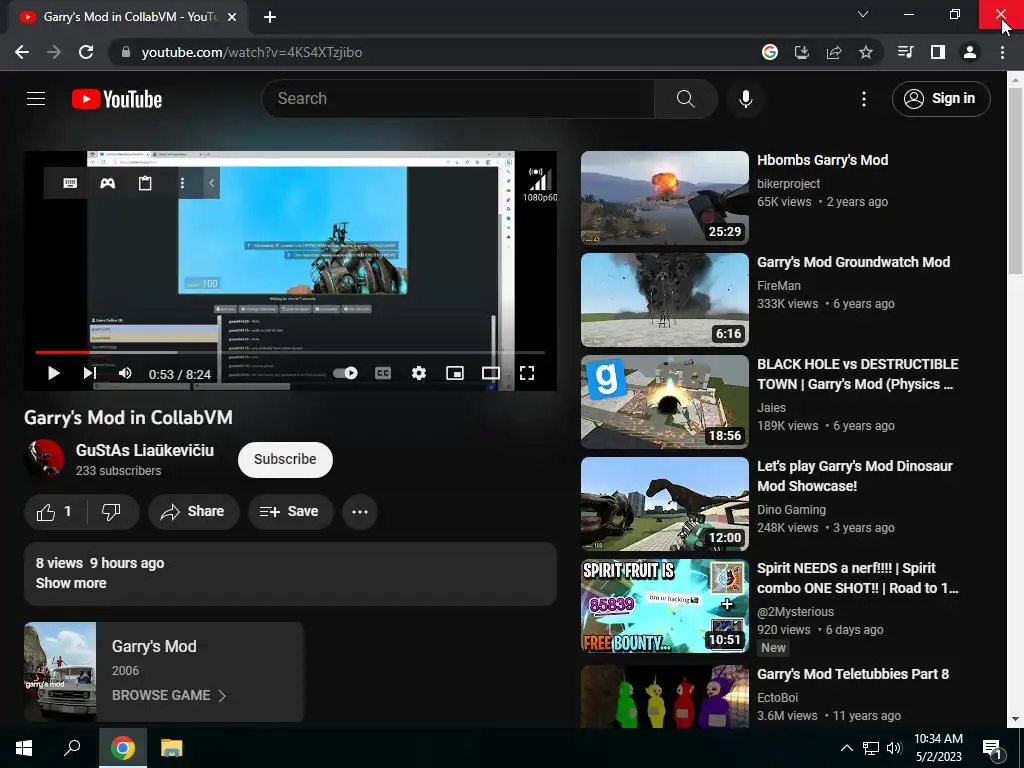The height and width of the screenshot is (768, 1024).
Task: Open Garry's Mod Groundwatch Mod title
Action: (853, 263)
